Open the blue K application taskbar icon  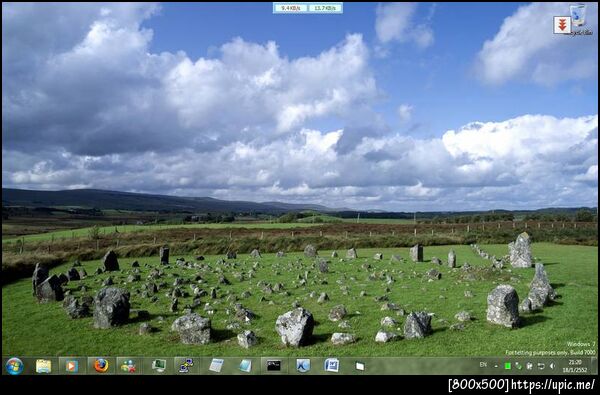pyautogui.click(x=303, y=366)
